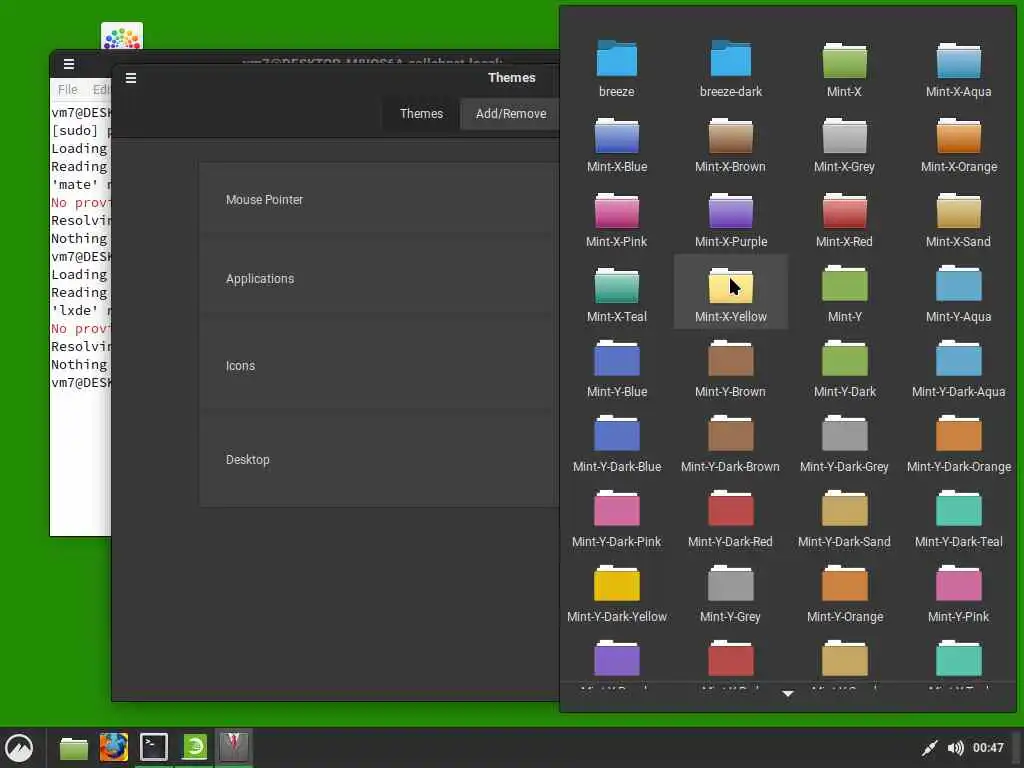Select Mint-Y-Grey icon theme
This screenshot has width=1024, height=768.
point(730,594)
